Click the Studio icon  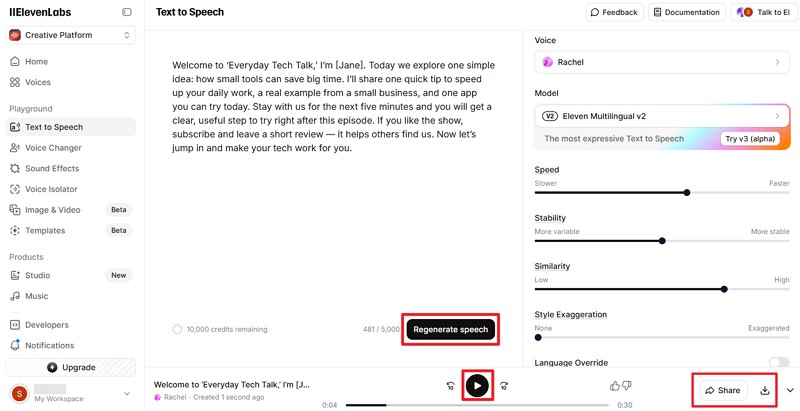(x=15, y=275)
